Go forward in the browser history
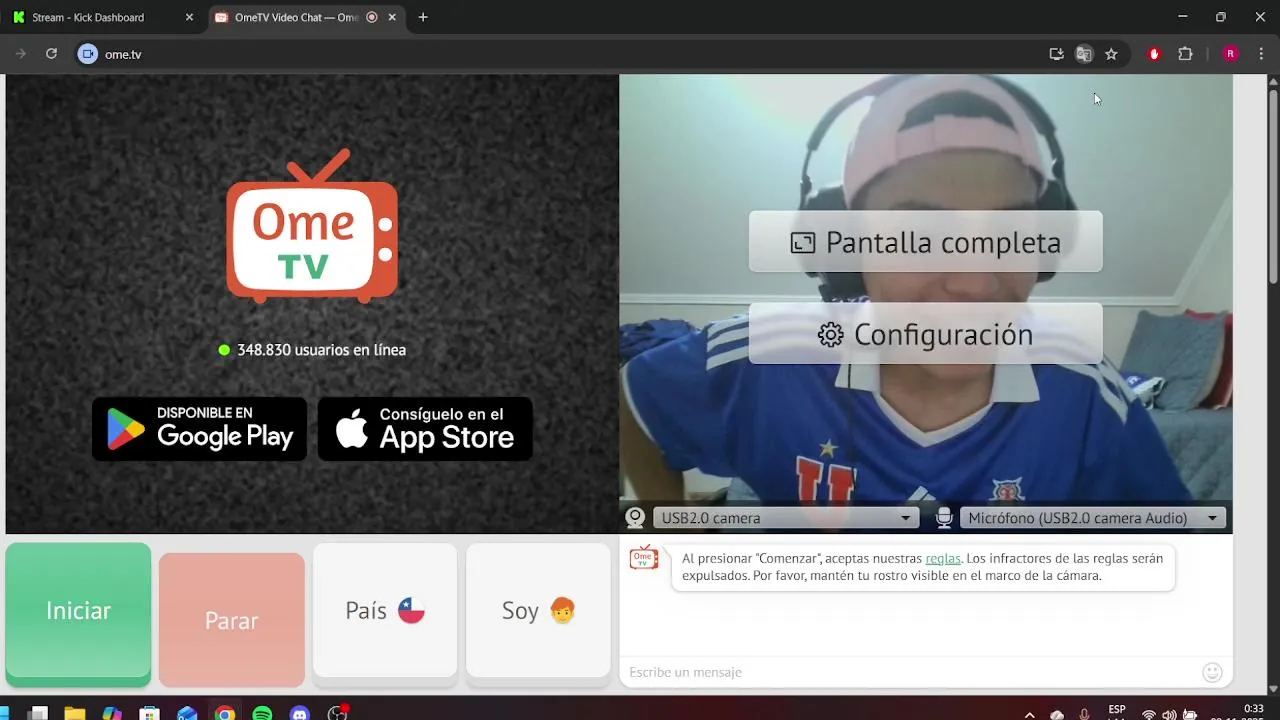 point(20,54)
